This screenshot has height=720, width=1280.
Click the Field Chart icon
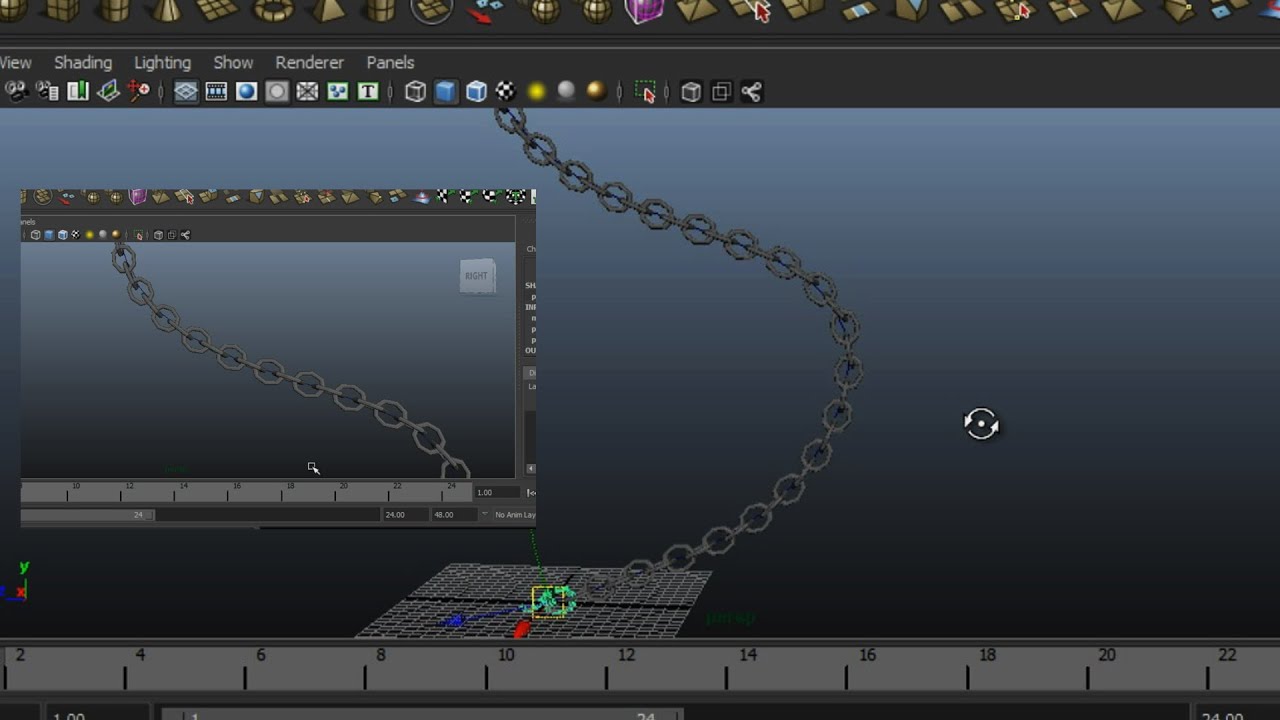click(307, 92)
